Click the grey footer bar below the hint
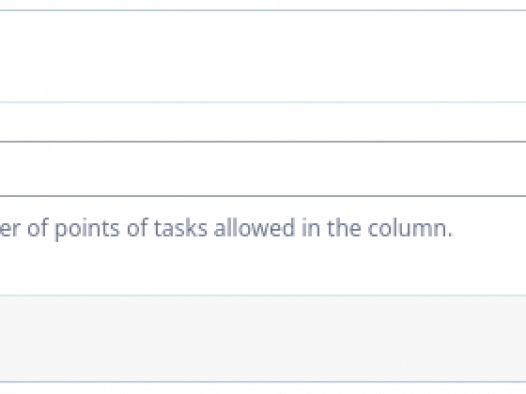This screenshot has width=526, height=394. (x=263, y=339)
